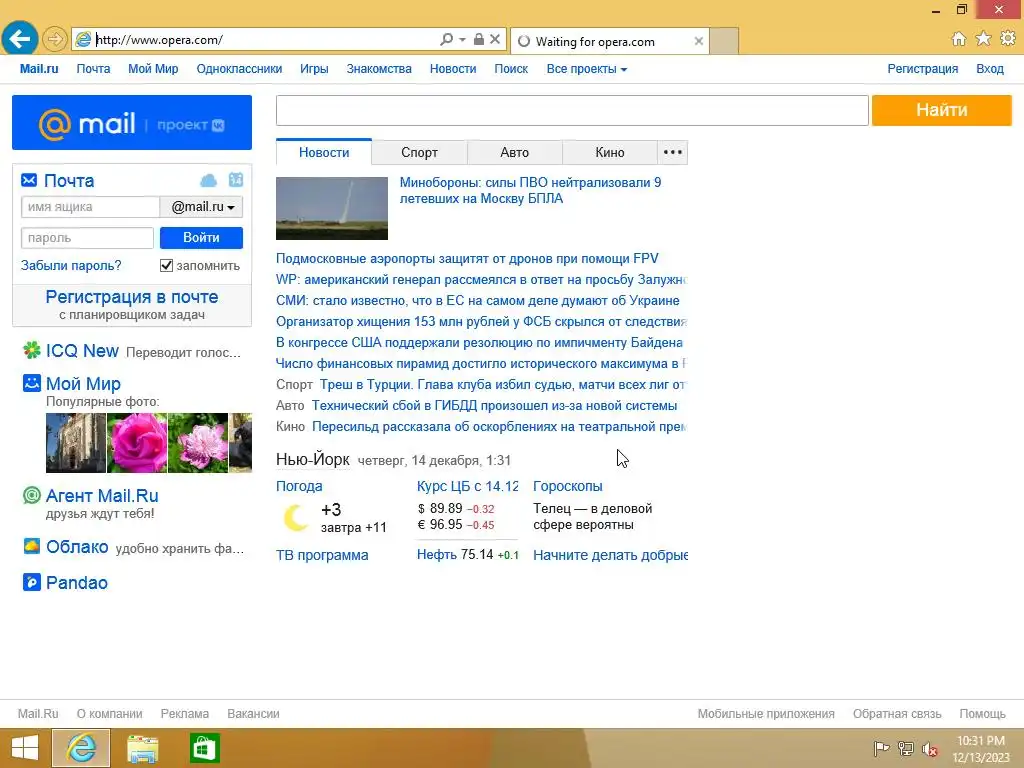1024x768 pixels.
Task: Open the Windows Store taskbar icon
Action: tap(204, 748)
